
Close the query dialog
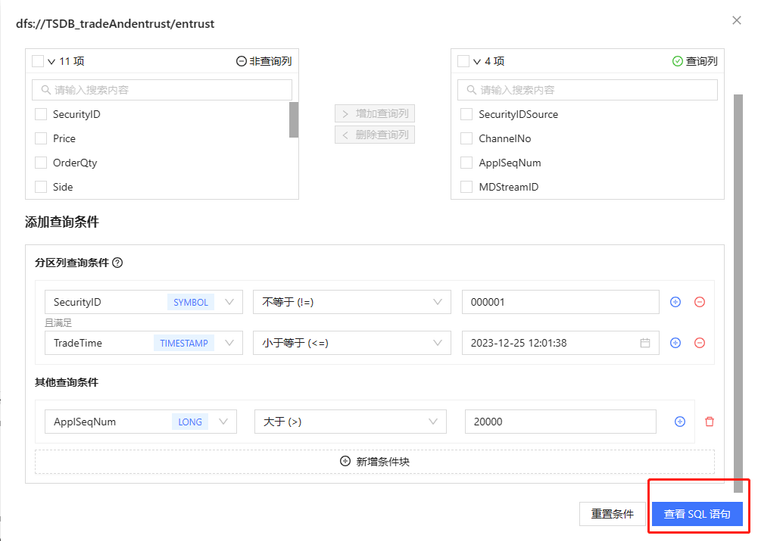(737, 20)
